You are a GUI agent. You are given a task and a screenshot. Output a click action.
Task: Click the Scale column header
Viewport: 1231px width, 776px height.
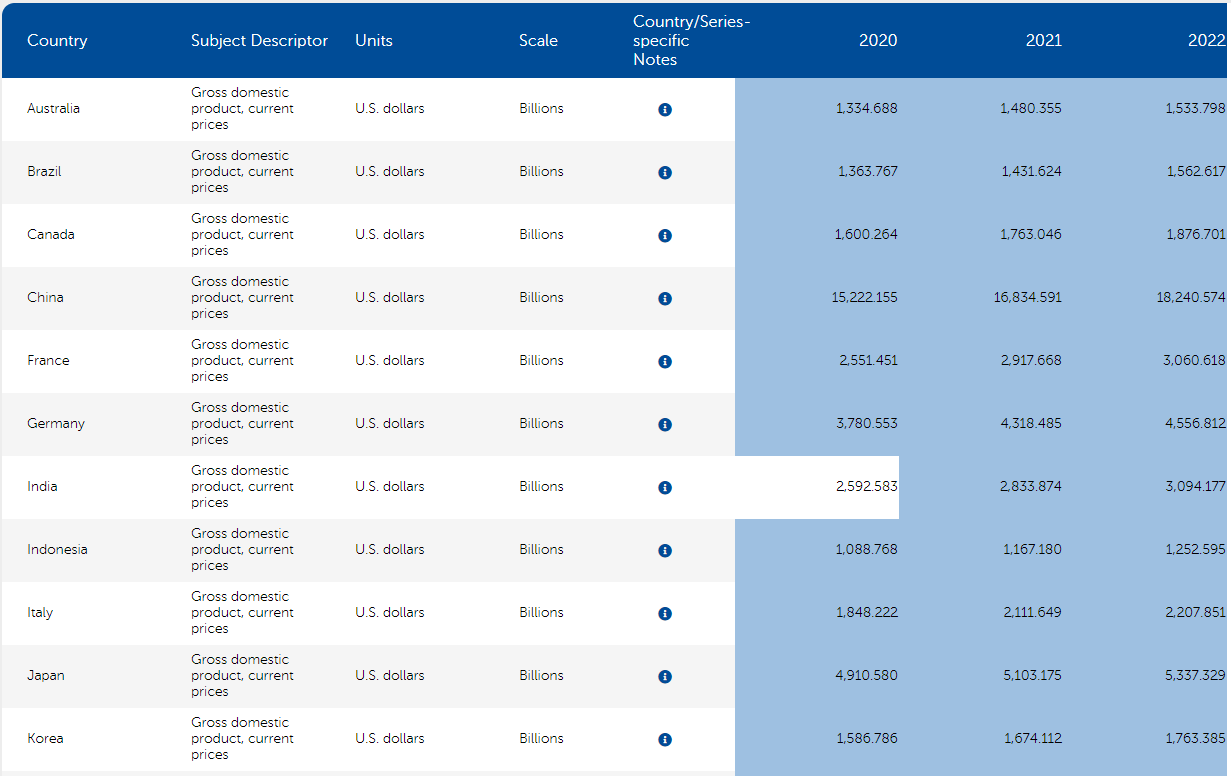[x=538, y=41]
